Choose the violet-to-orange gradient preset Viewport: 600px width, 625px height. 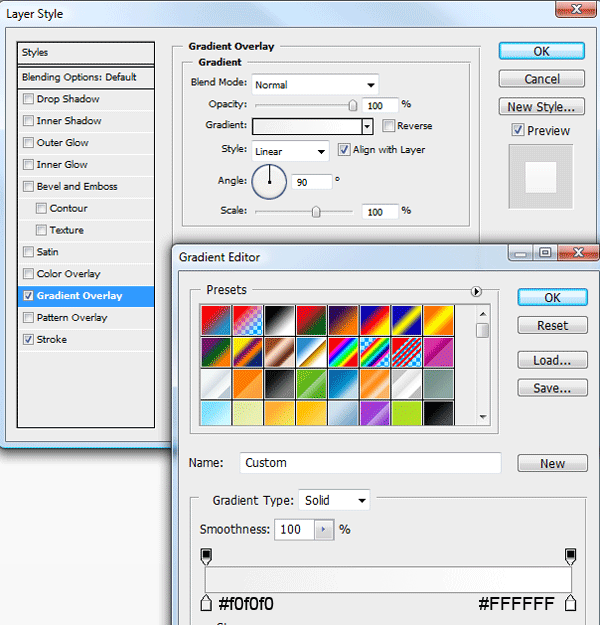coord(343,320)
